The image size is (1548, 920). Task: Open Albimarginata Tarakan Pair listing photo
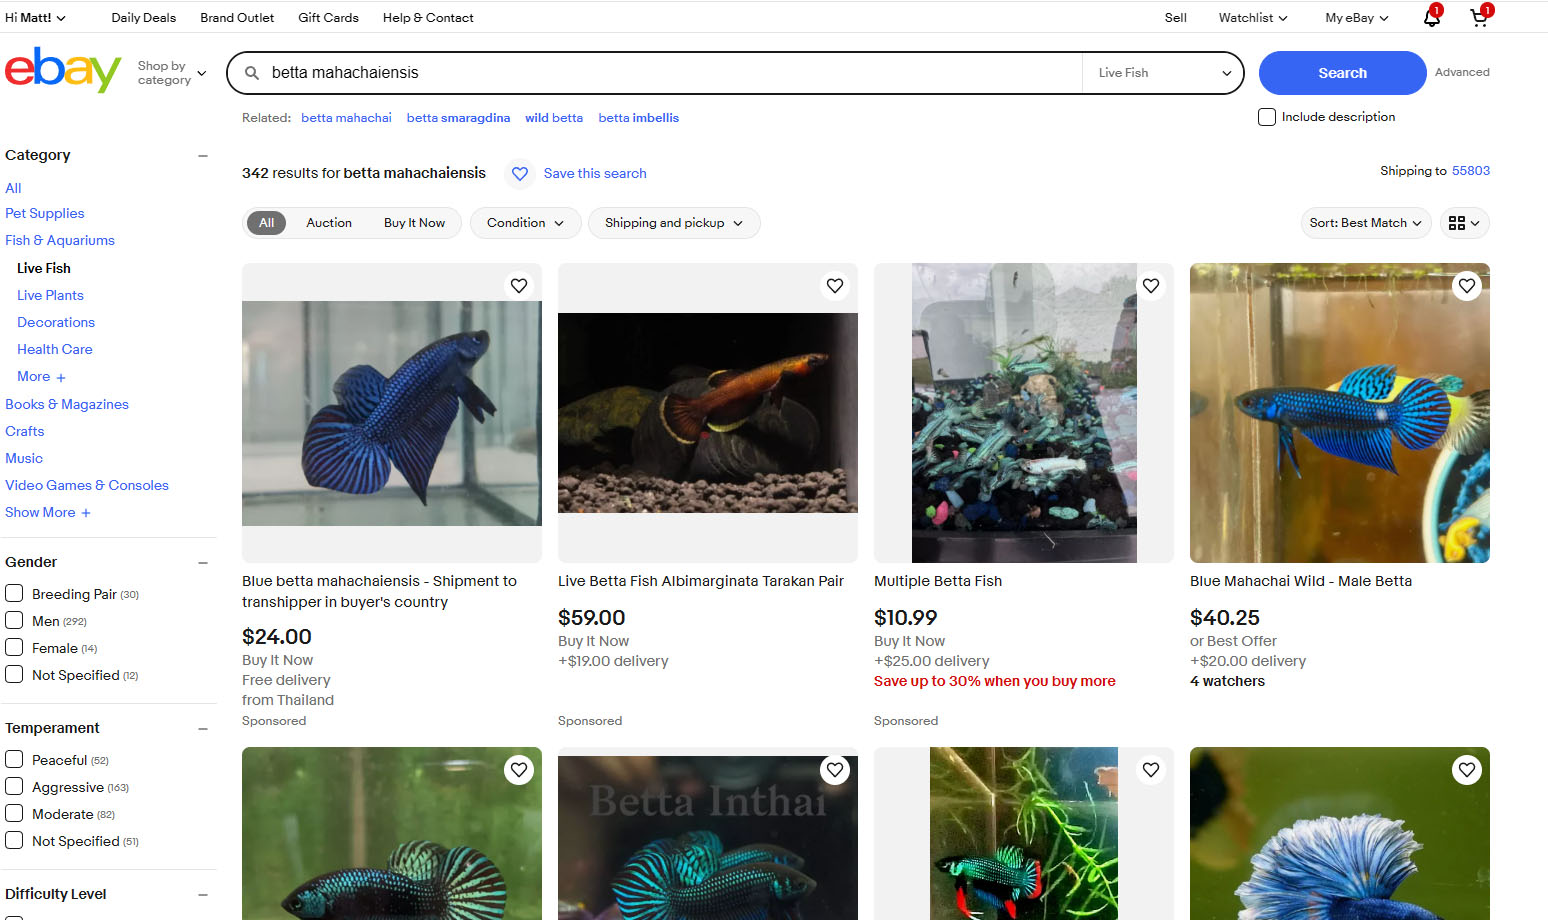pos(708,413)
